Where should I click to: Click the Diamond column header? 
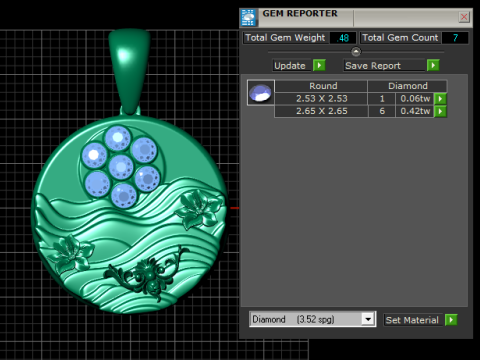[x=407, y=86]
